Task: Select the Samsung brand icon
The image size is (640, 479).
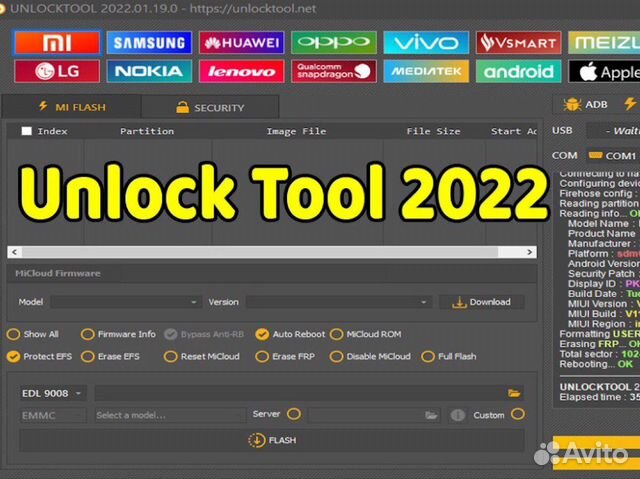Action: [148, 42]
